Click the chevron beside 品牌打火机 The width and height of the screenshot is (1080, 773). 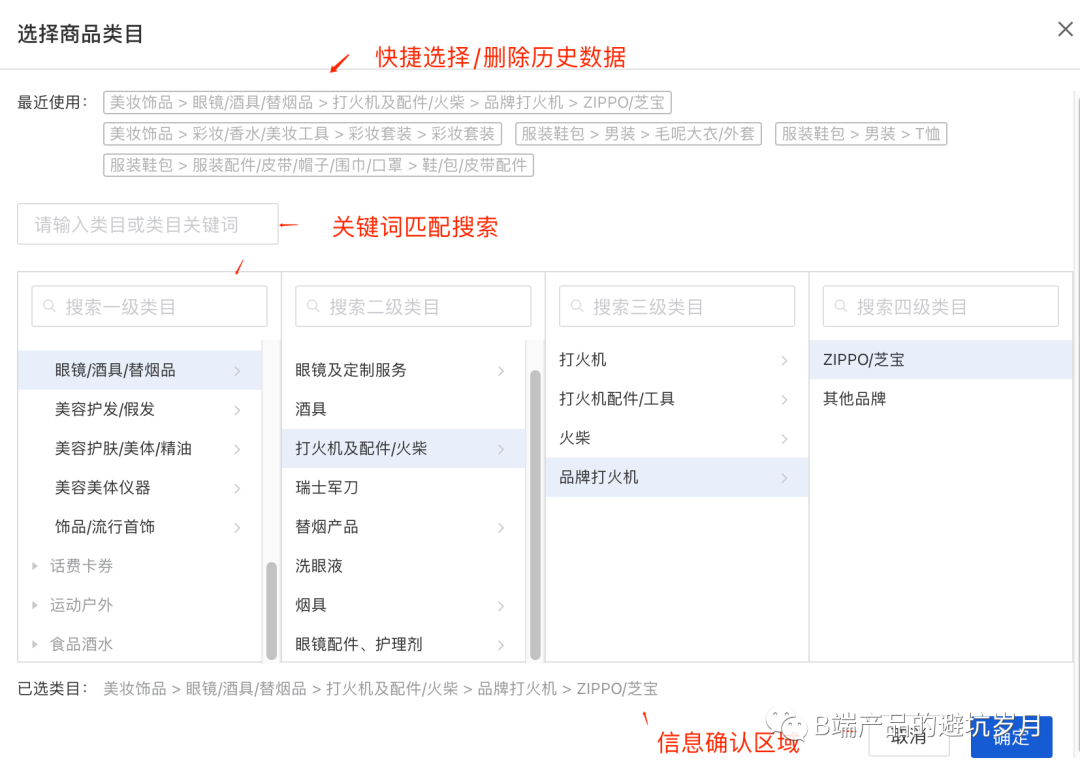(x=782, y=477)
